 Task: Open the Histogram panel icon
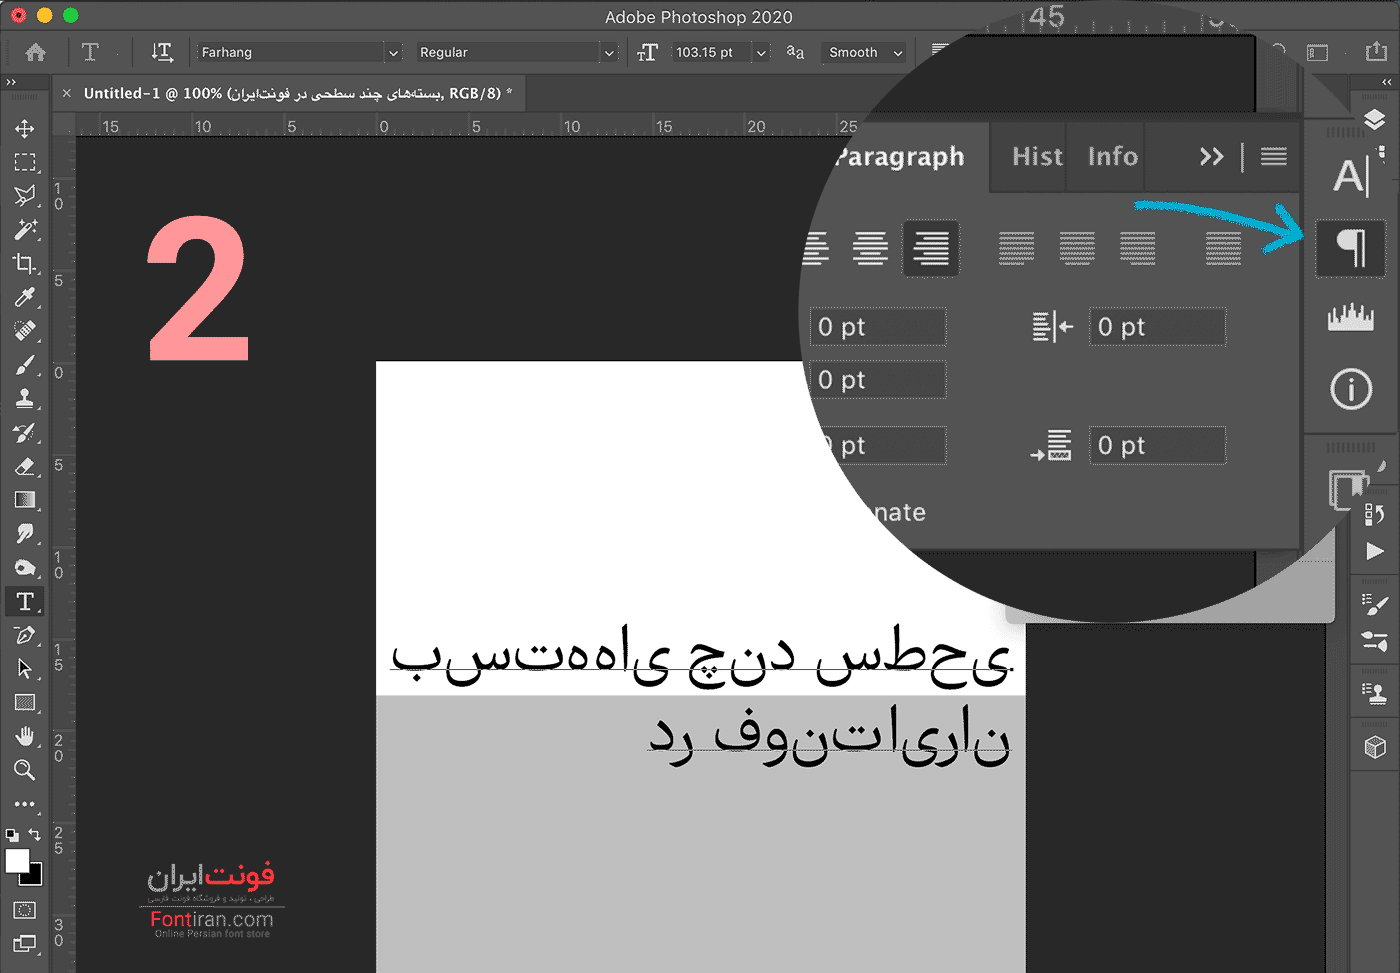pos(1350,318)
